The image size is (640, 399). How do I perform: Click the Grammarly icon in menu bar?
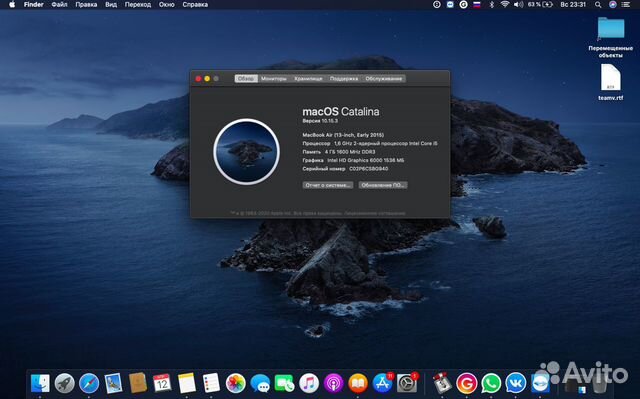(463, 4)
